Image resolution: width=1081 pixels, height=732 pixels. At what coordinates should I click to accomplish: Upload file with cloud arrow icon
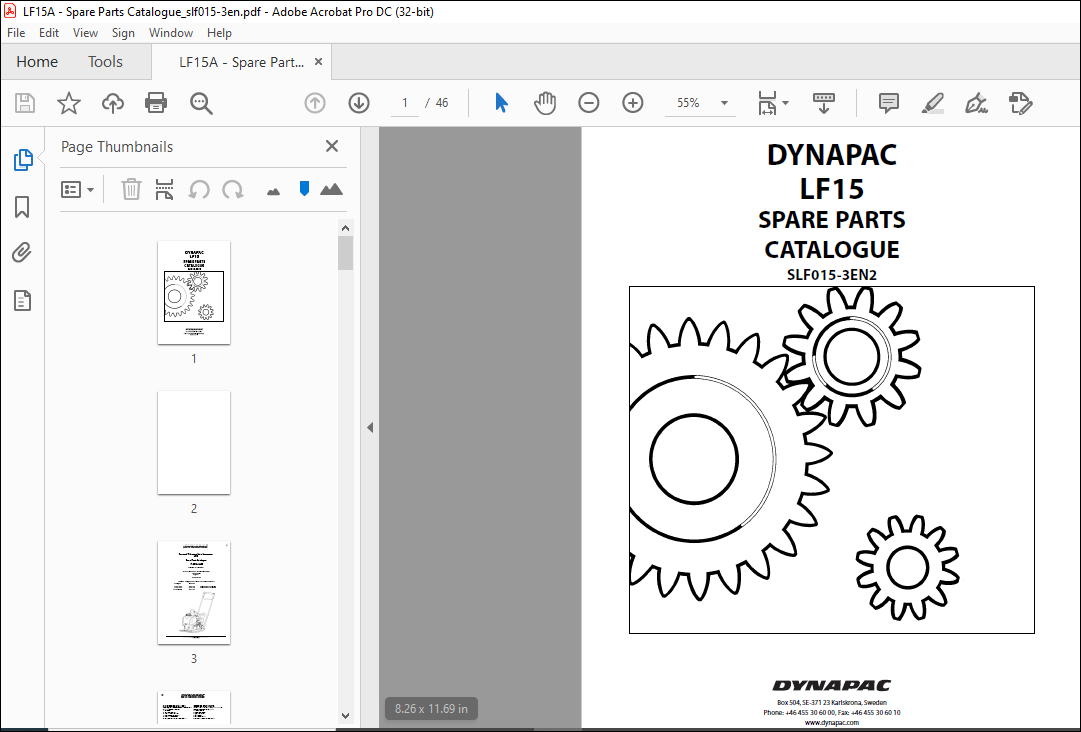pyautogui.click(x=112, y=103)
